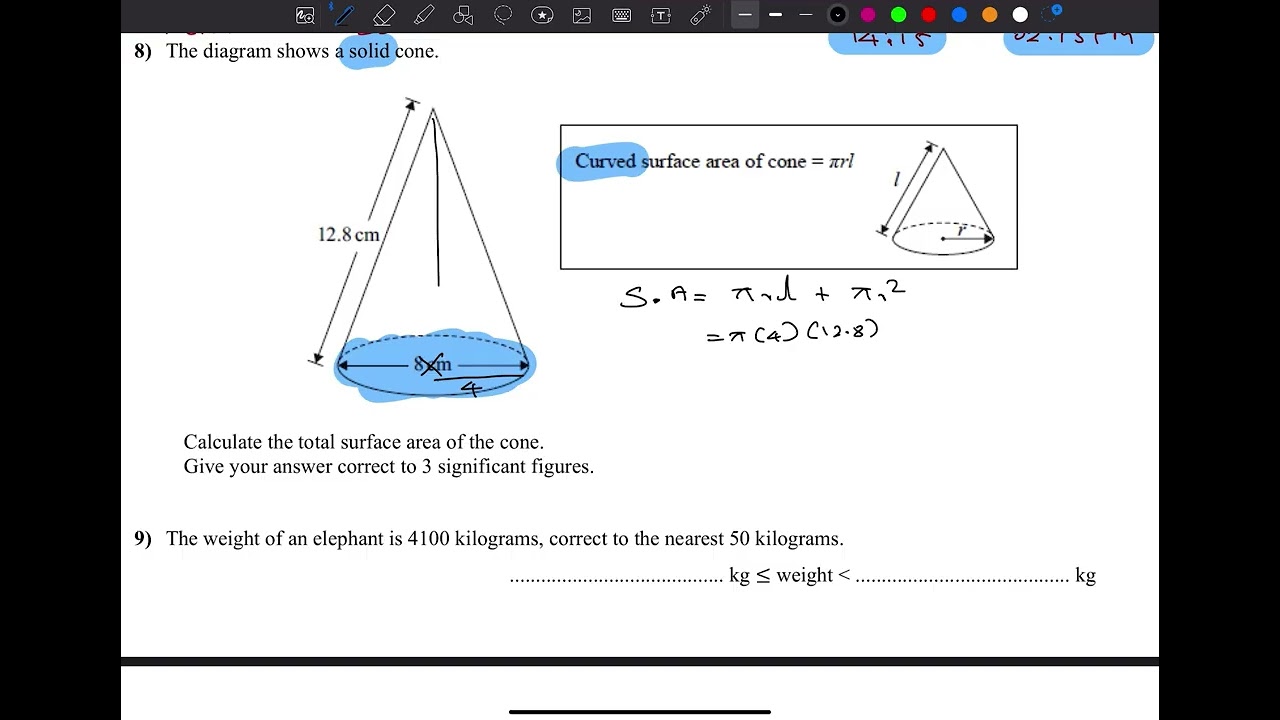Image resolution: width=1280 pixels, height=720 pixels.
Task: Select the lasso selection tool
Action: tap(503, 15)
